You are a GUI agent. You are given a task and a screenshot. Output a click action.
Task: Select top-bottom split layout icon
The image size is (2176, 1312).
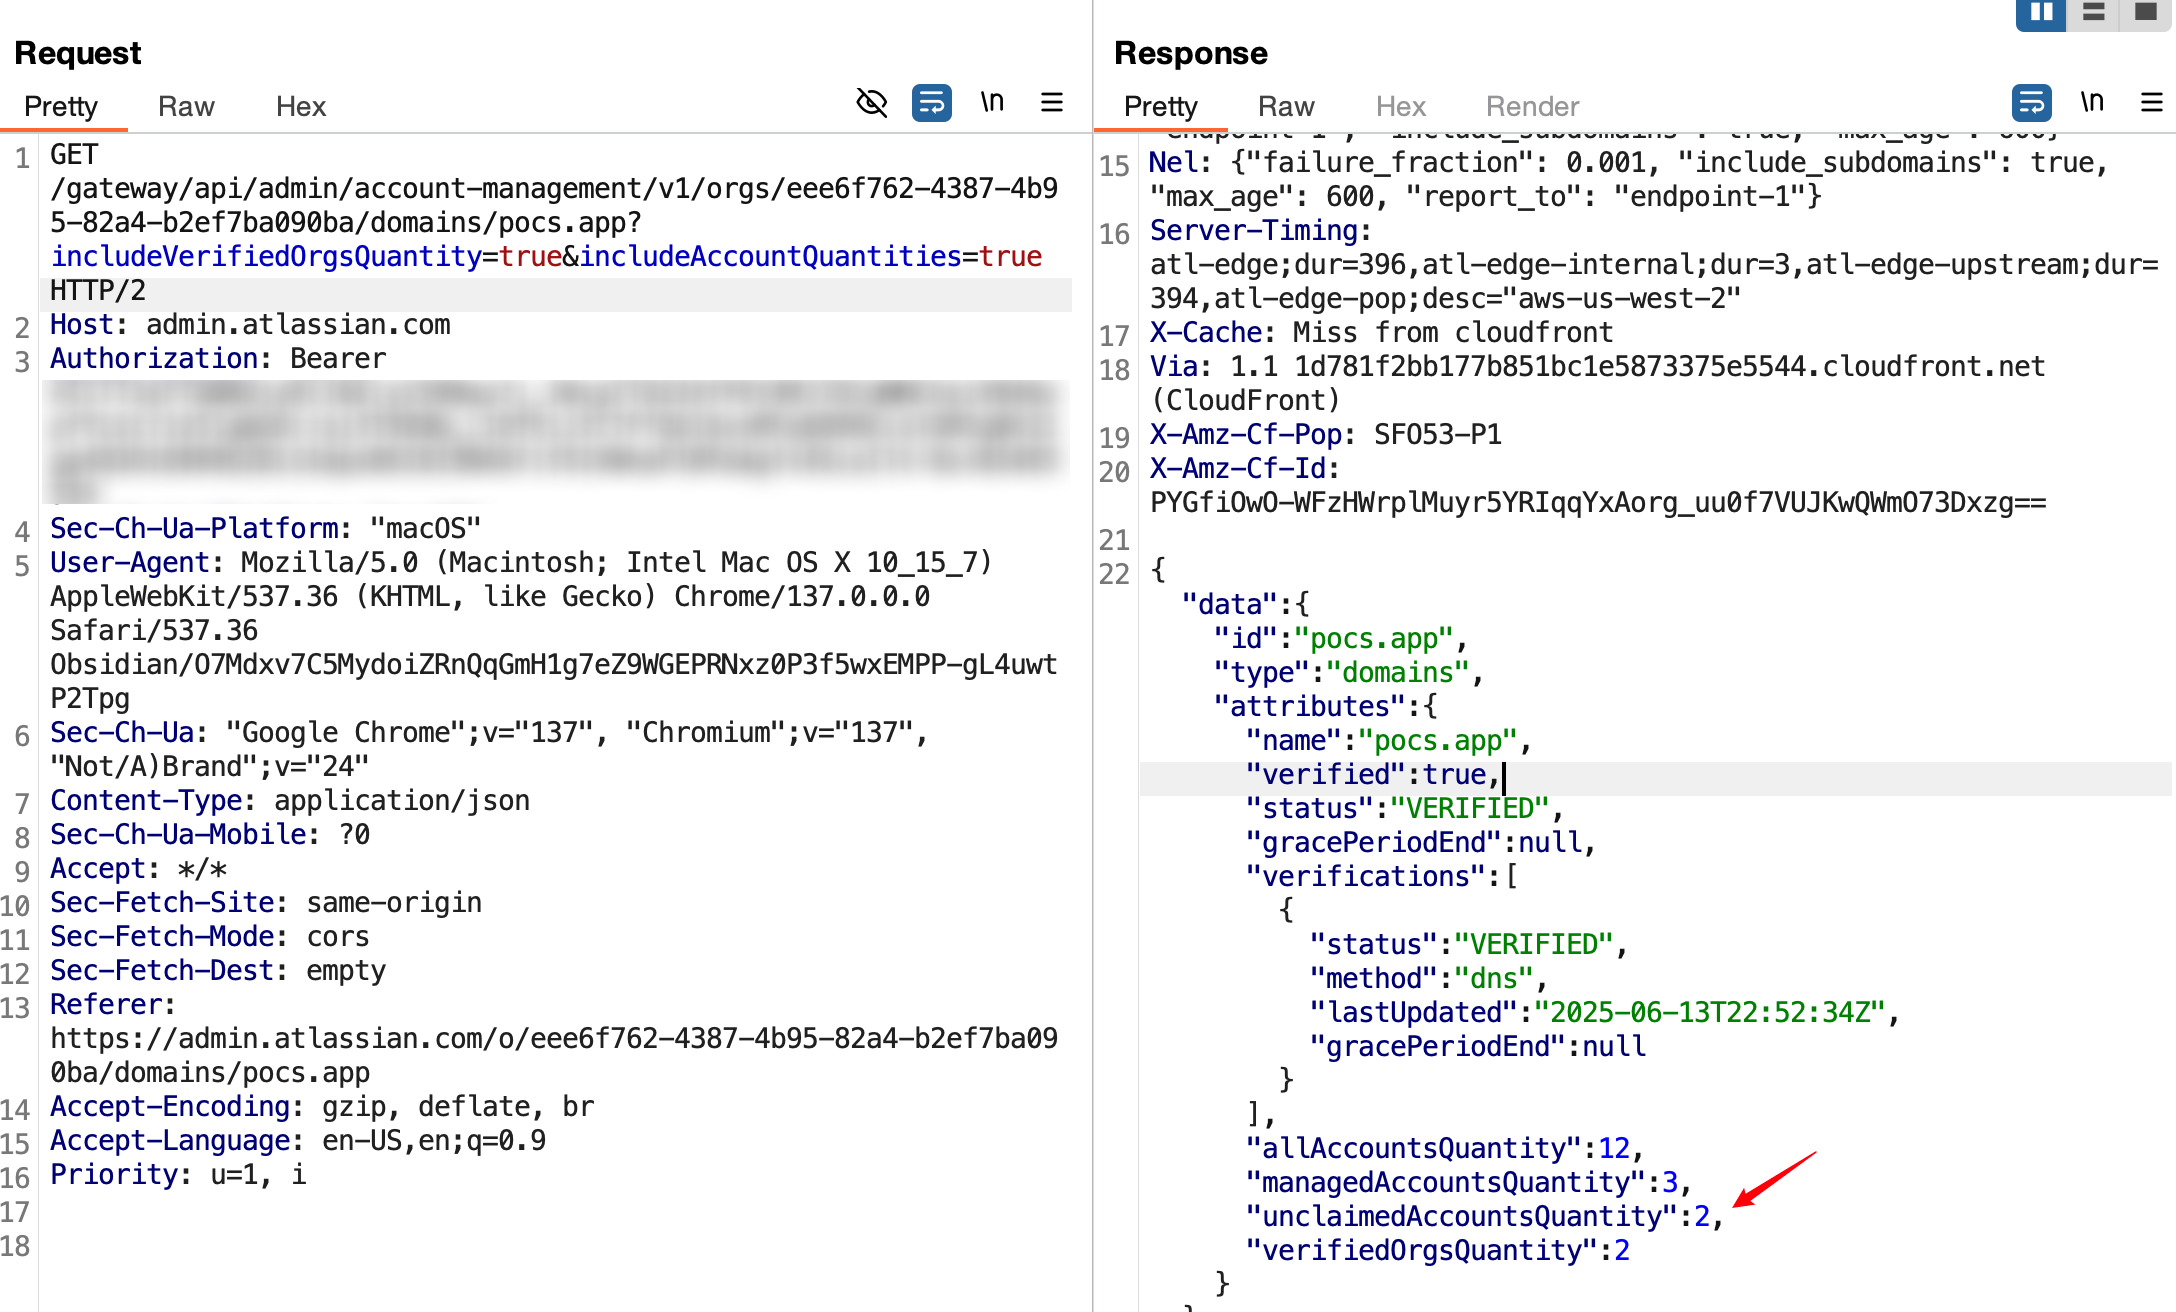click(2093, 13)
